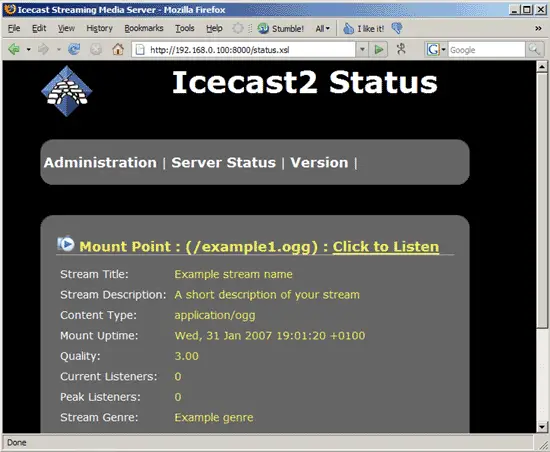Reload the page with the Refresh icon
The image size is (550, 452).
coord(74,49)
